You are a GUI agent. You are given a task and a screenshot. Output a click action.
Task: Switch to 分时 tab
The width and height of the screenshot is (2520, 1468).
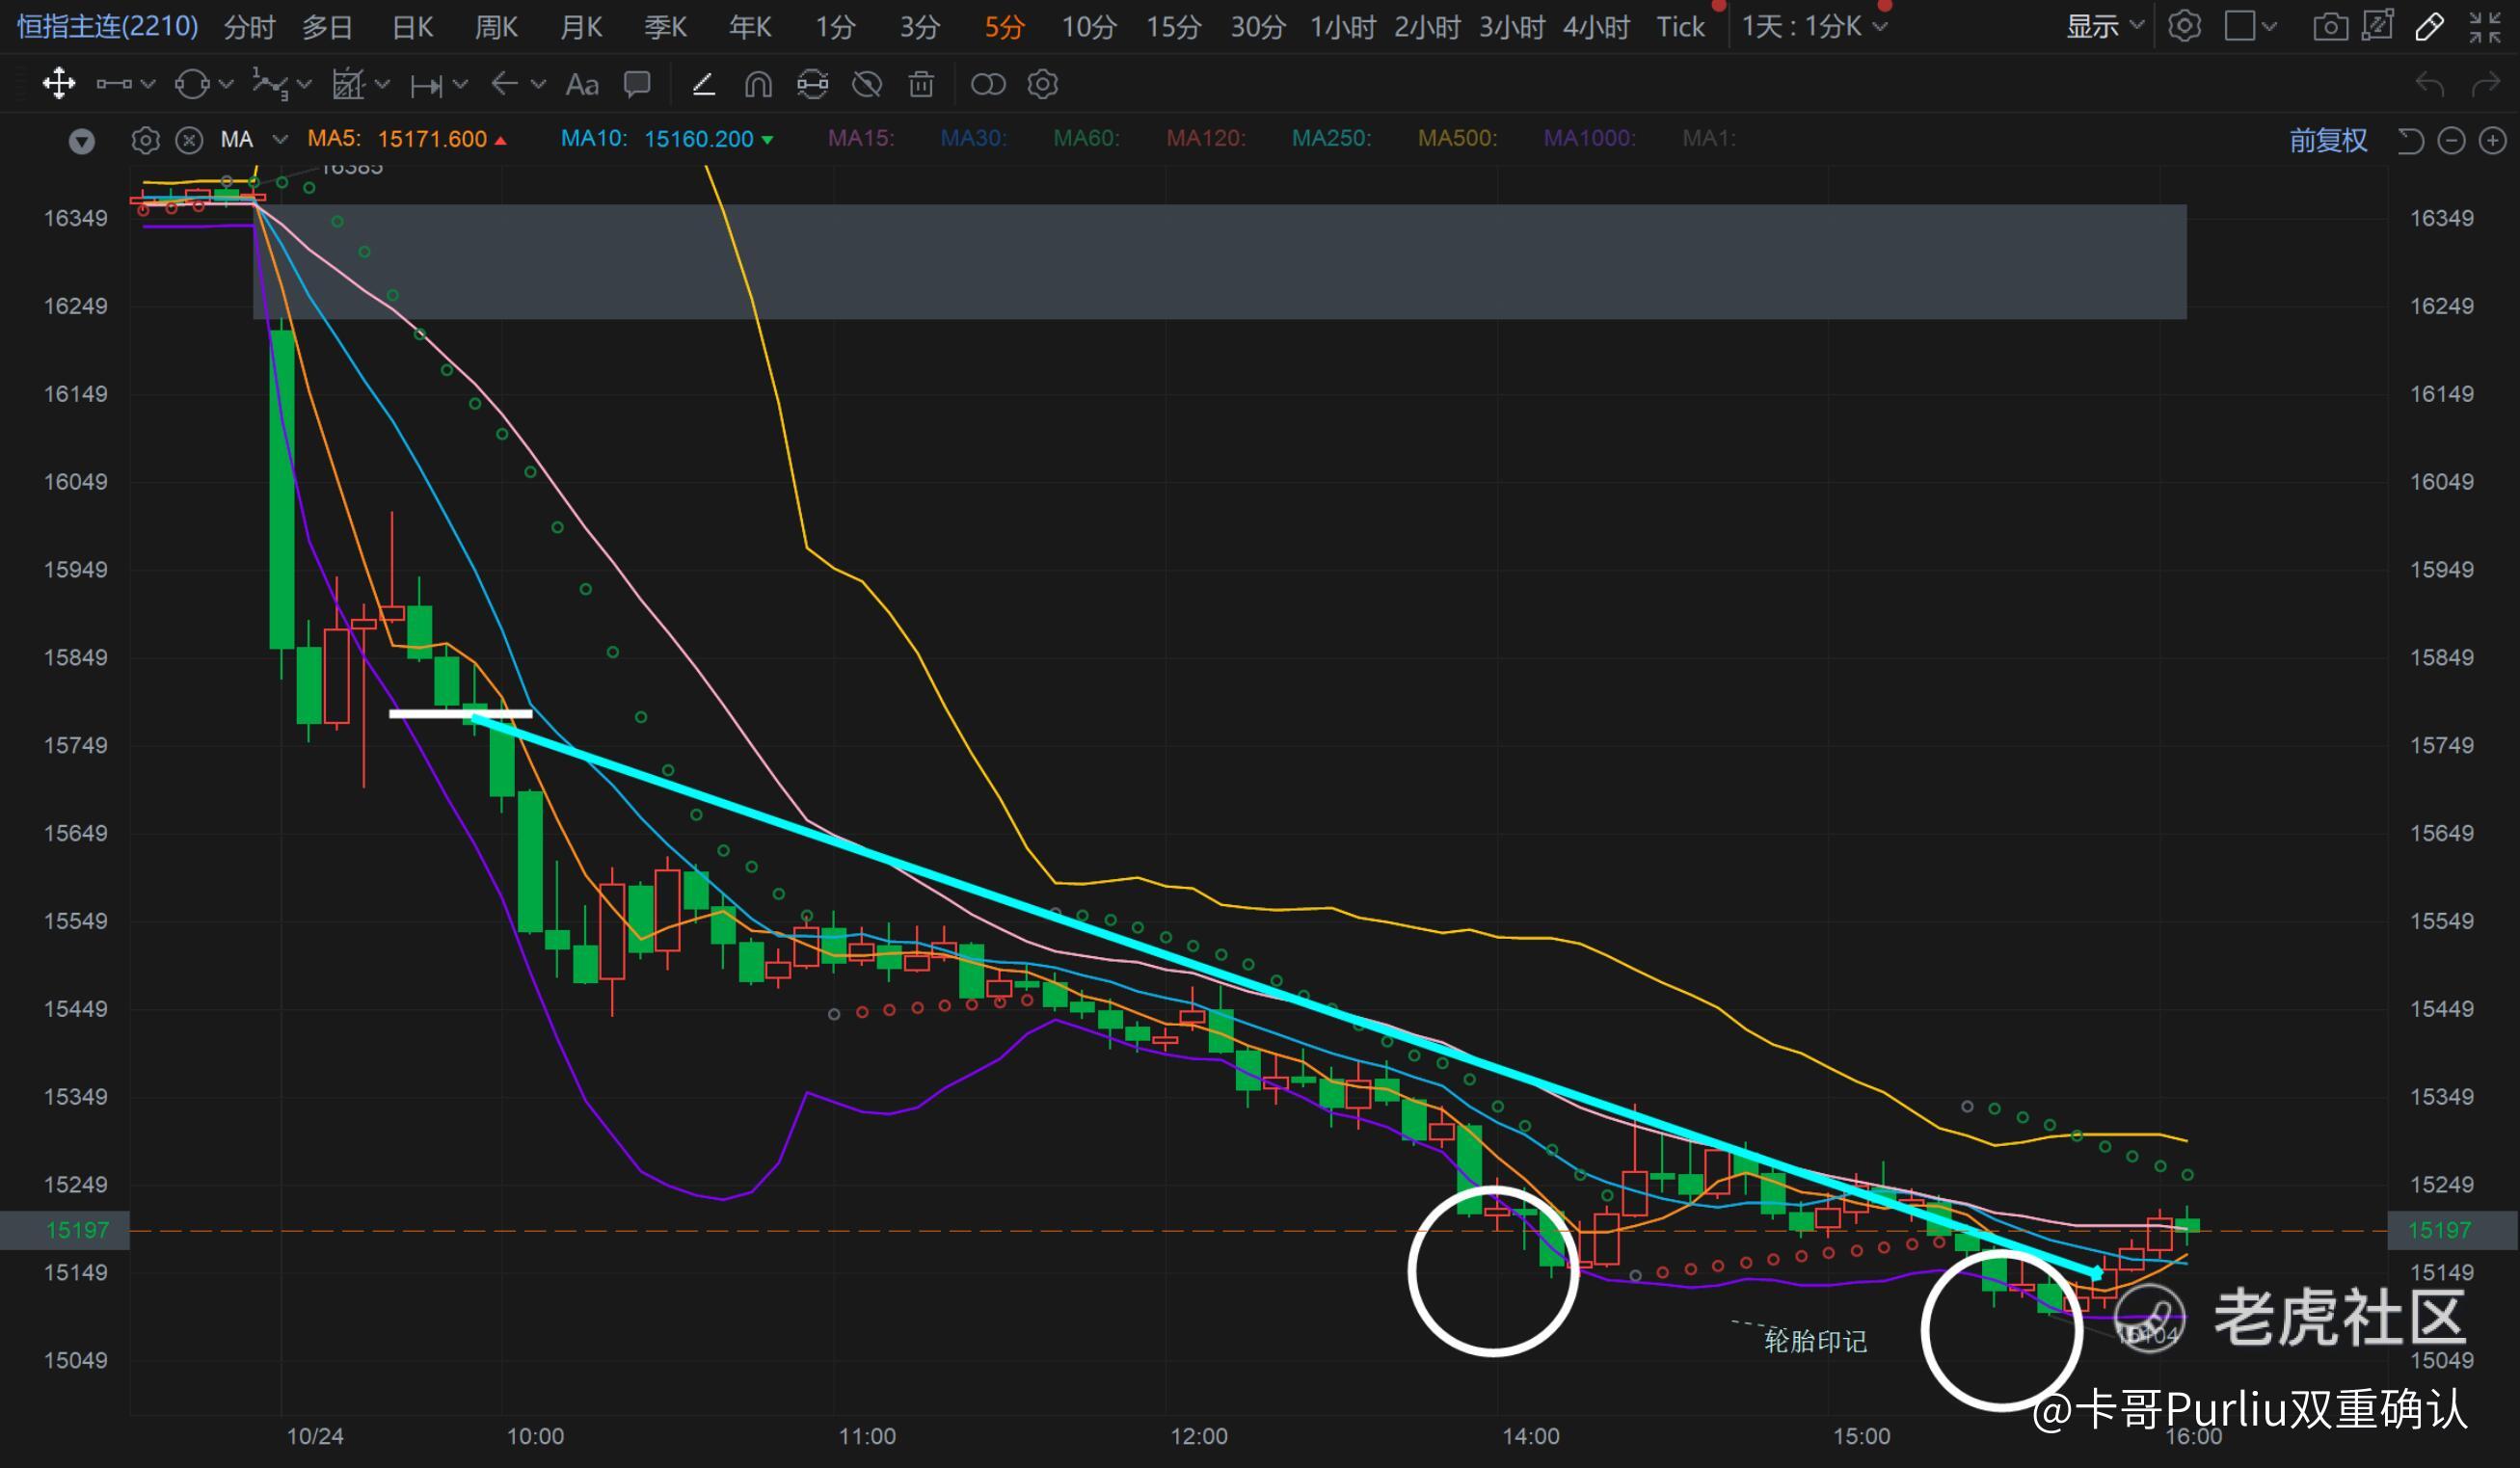(249, 27)
